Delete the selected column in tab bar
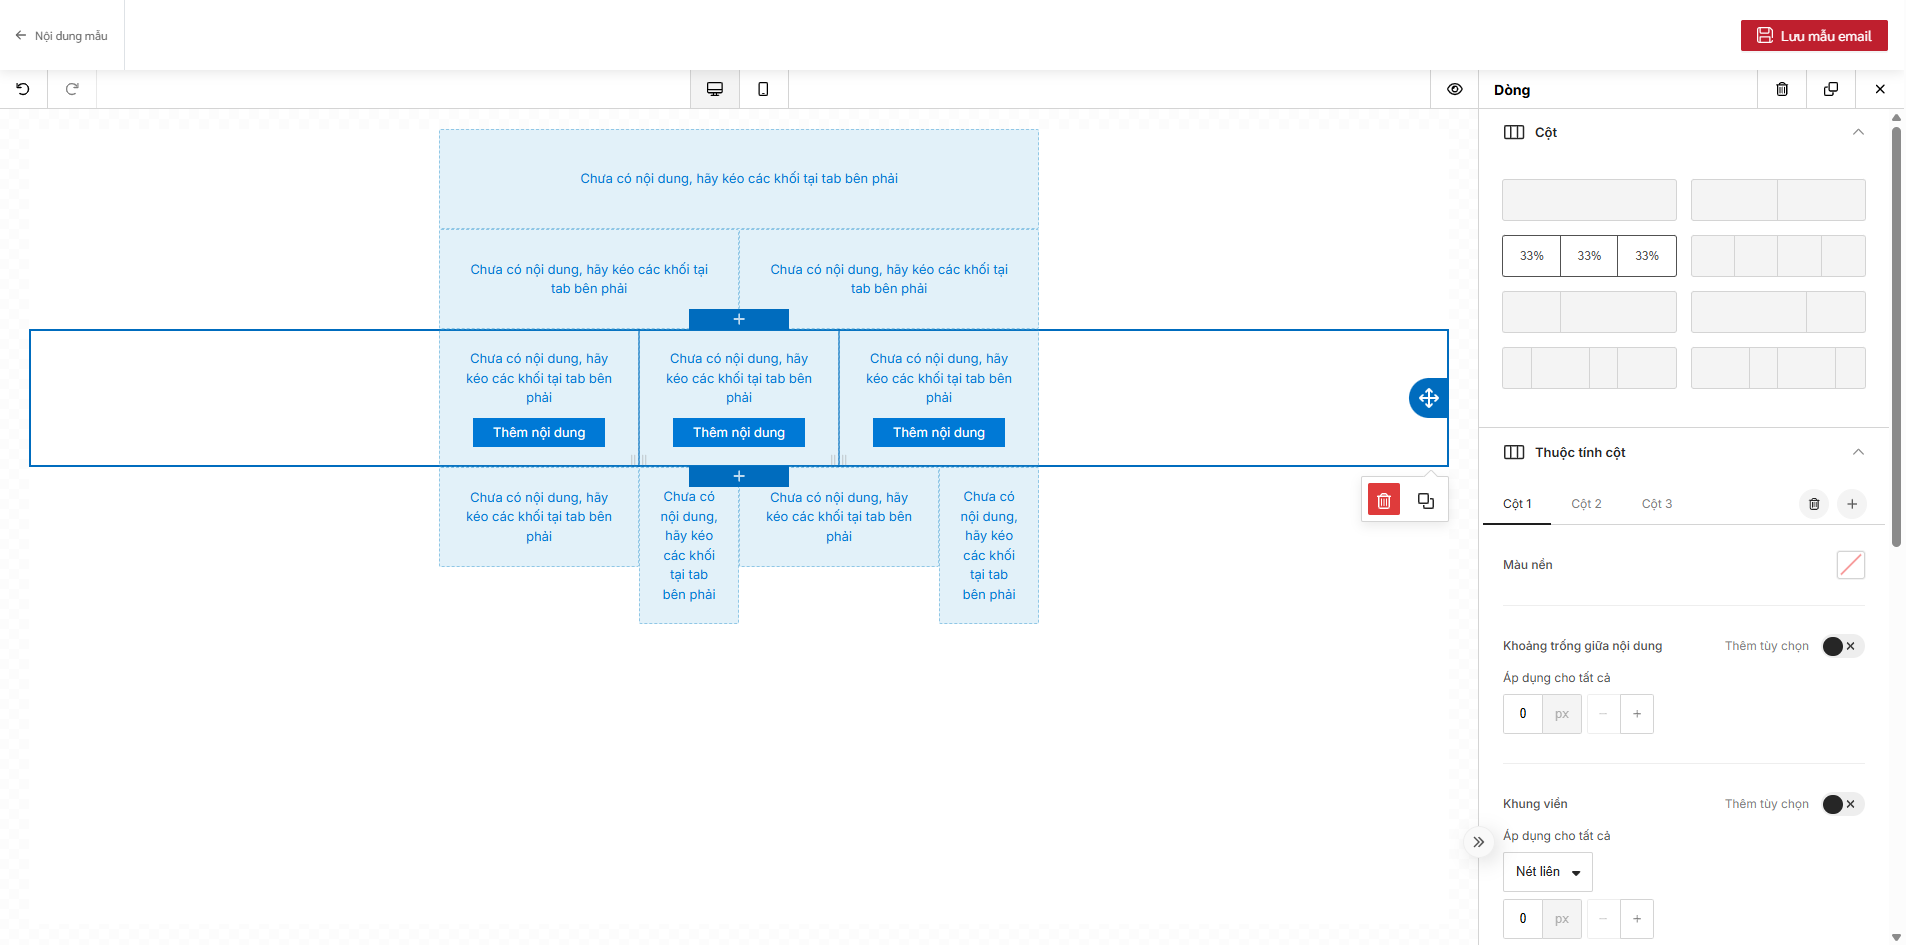Screen dimensions: 1906x945 click(1814, 504)
